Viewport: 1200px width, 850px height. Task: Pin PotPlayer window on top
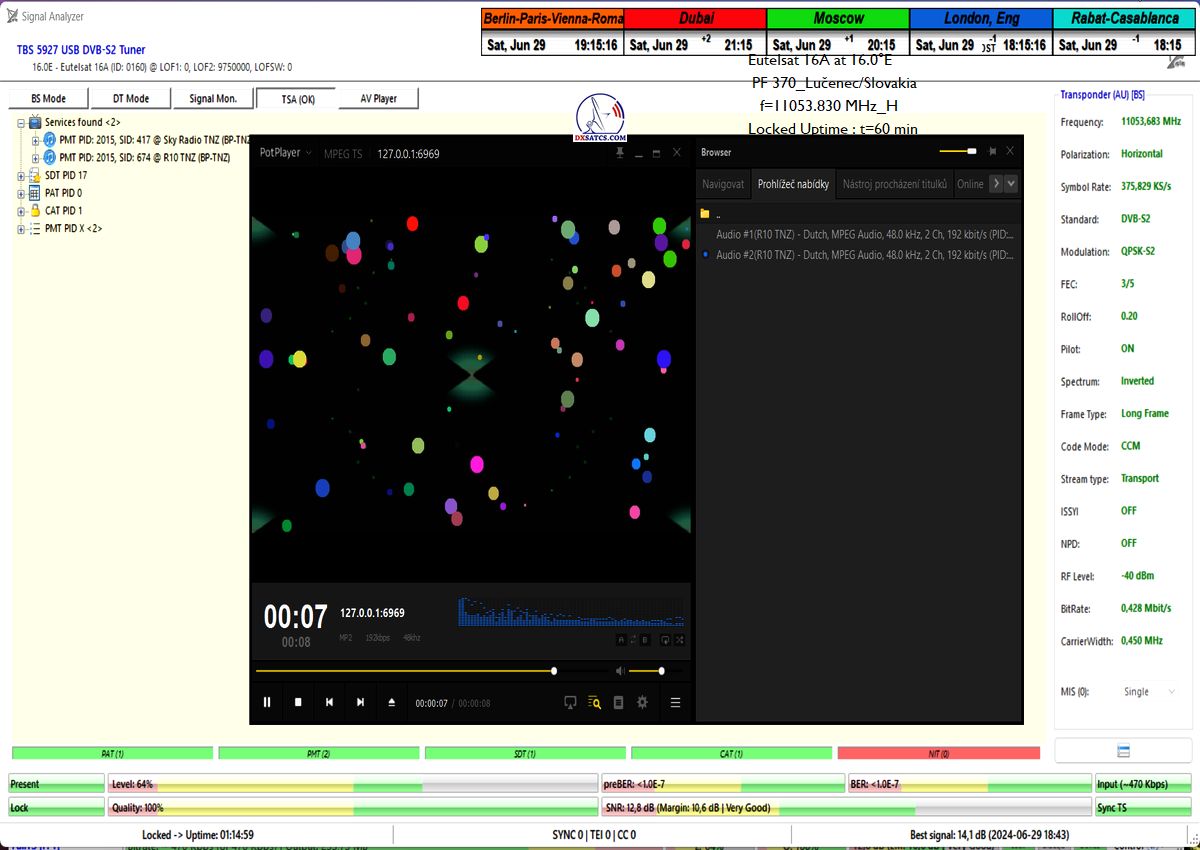pyautogui.click(x=621, y=153)
